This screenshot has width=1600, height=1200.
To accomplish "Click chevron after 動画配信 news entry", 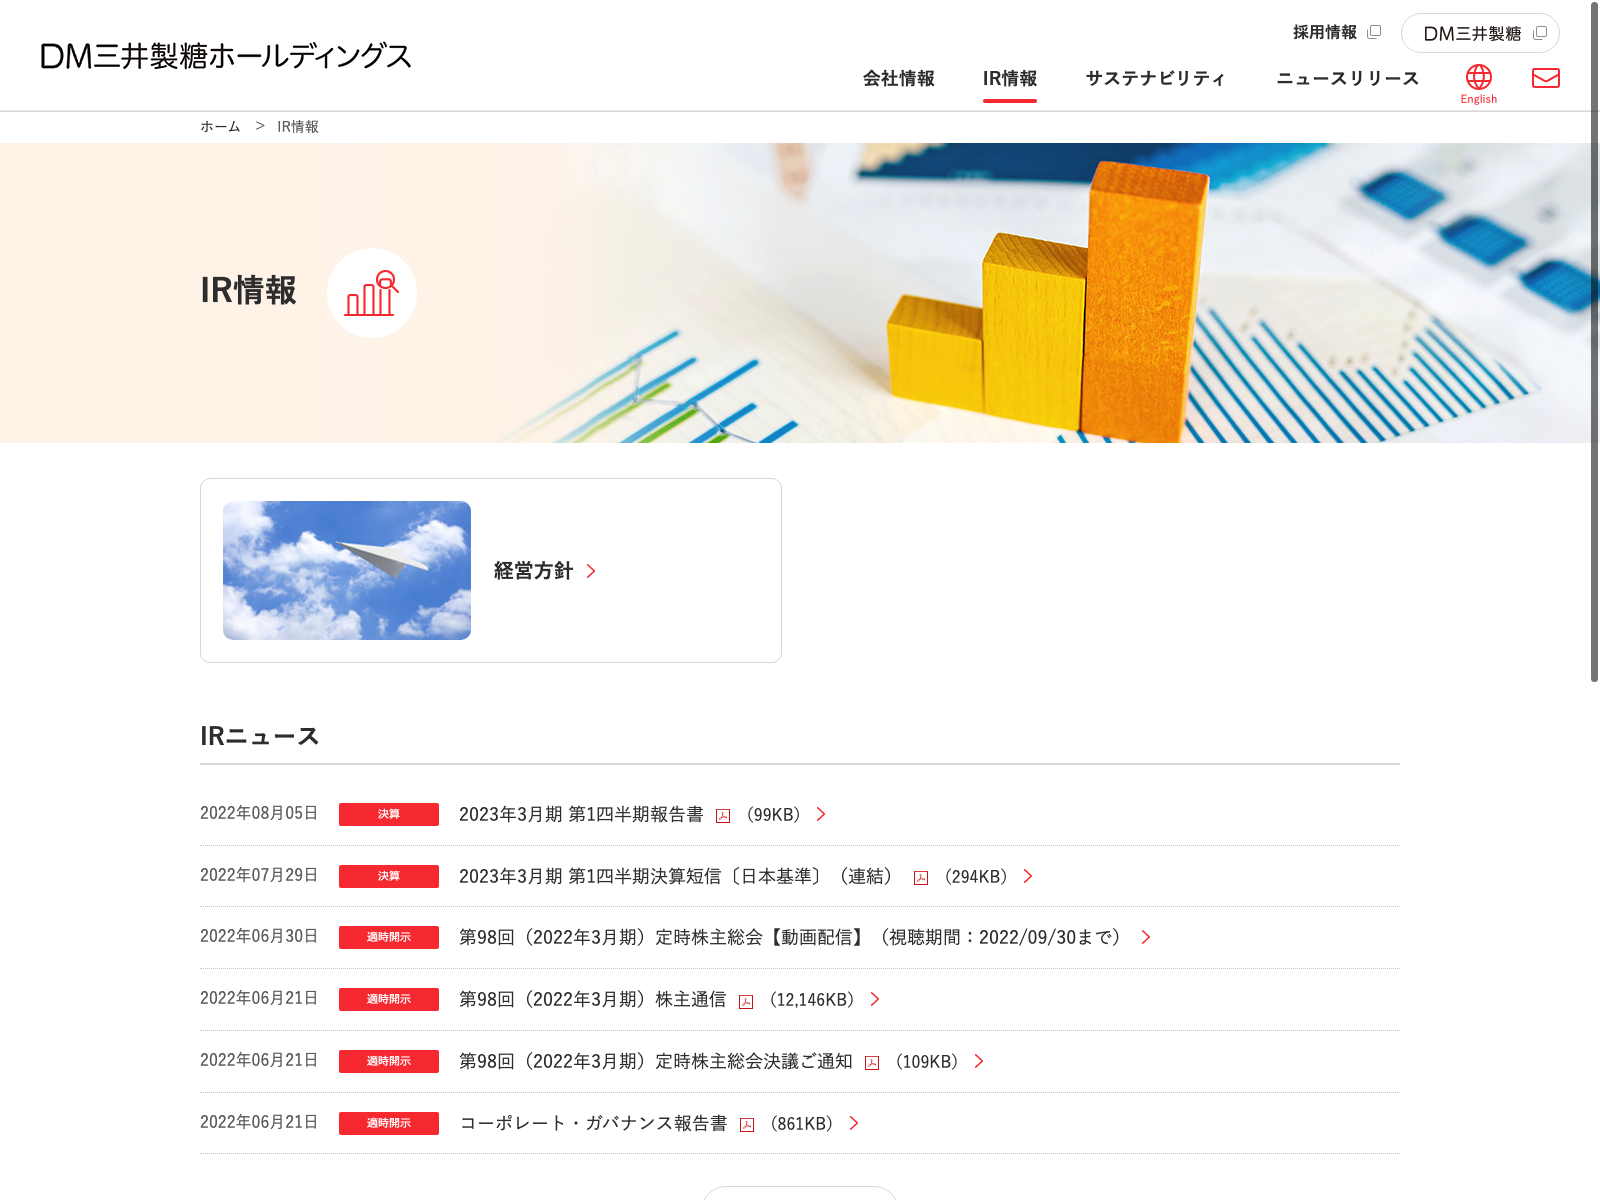I will pos(1146,937).
